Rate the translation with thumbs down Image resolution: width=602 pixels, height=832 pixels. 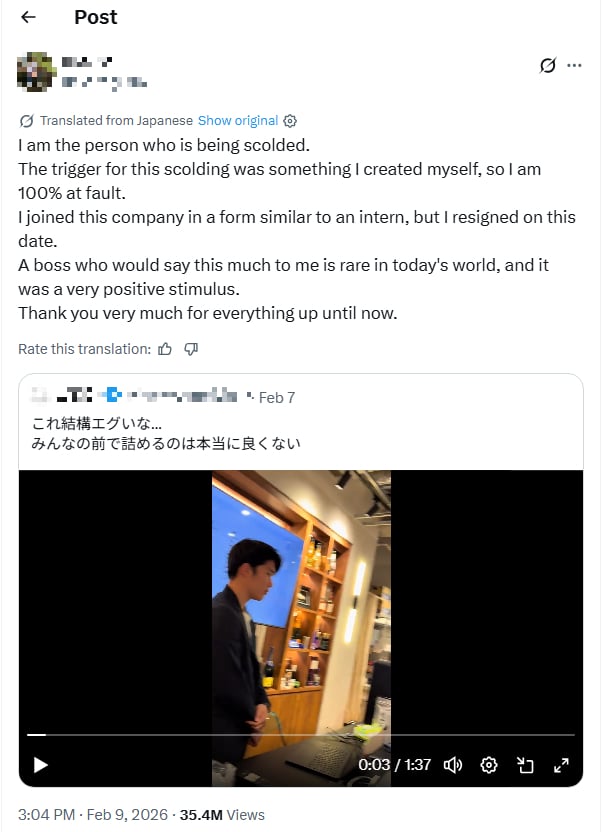coord(191,350)
